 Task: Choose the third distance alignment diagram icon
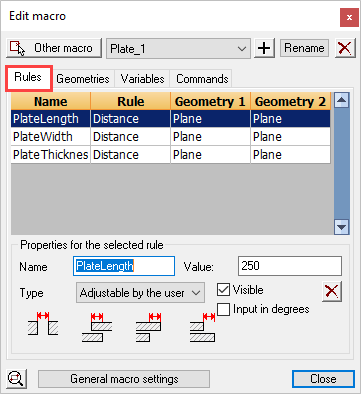(149, 327)
